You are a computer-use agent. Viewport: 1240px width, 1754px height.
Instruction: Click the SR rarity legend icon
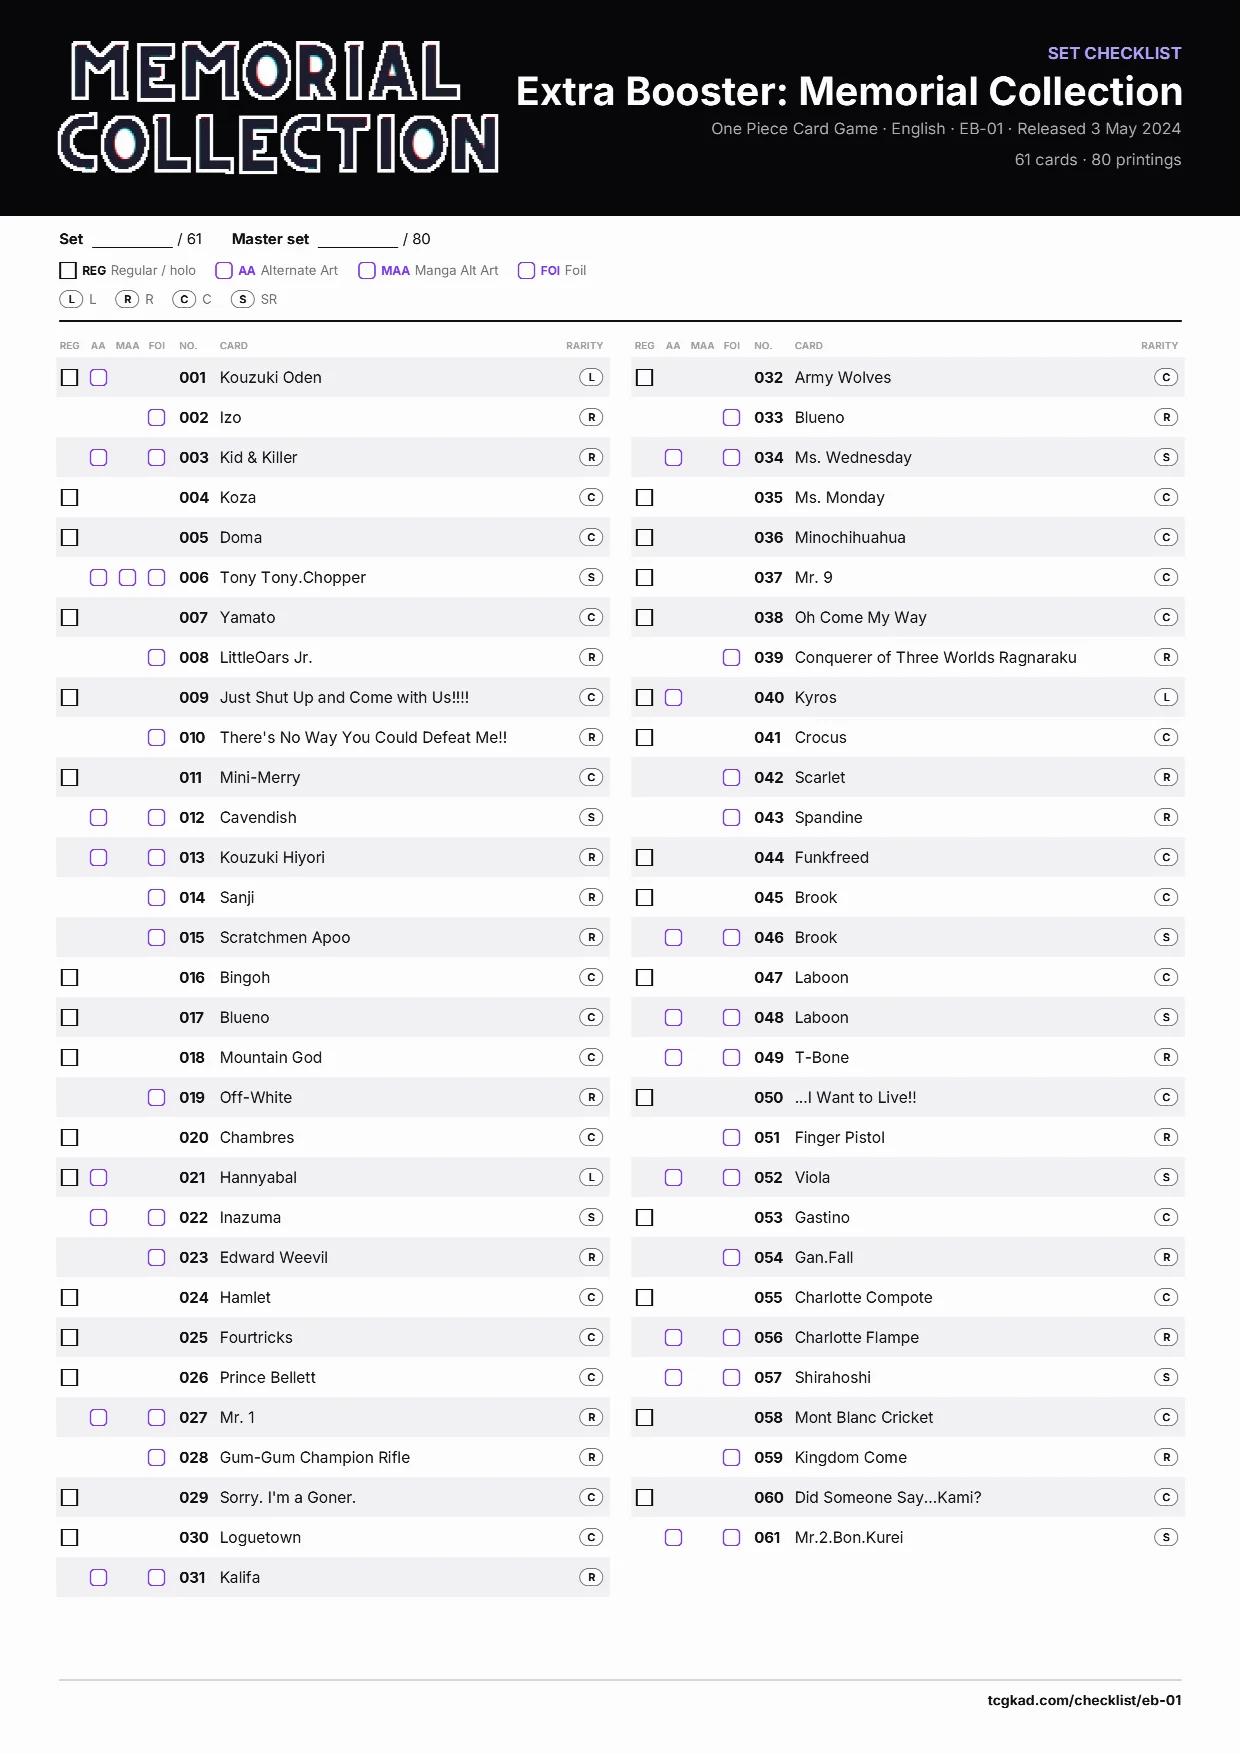pos(242,299)
